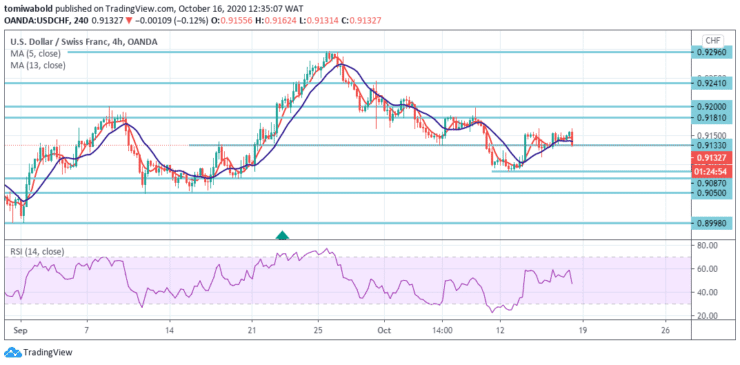The width and height of the screenshot is (740, 365).
Task: Click the 0.92000 price level label
Action: click(x=712, y=107)
